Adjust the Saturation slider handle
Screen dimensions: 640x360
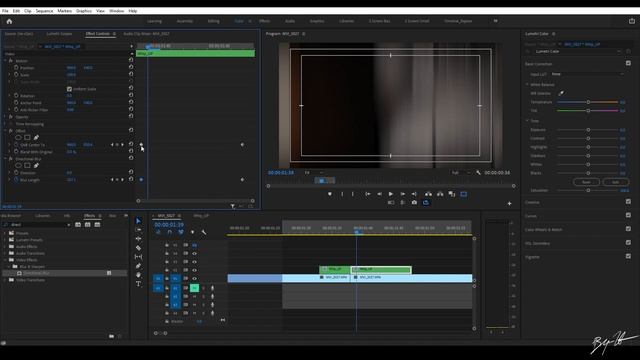click(588, 190)
